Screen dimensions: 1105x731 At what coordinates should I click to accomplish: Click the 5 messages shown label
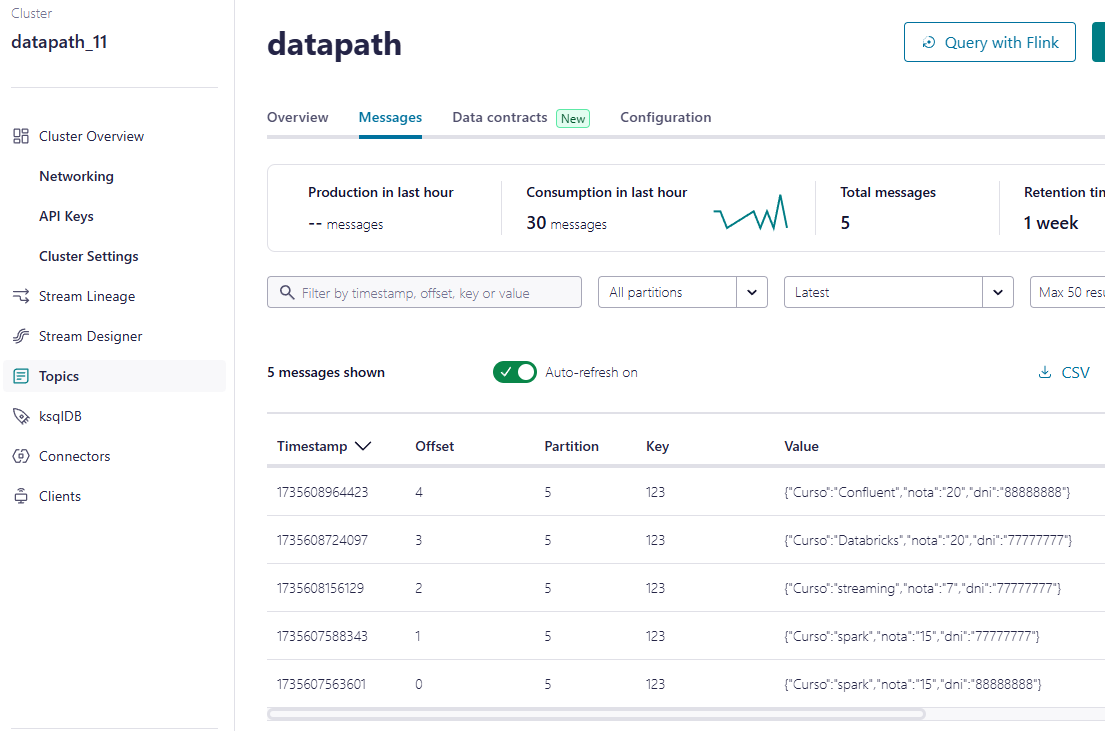pos(326,372)
